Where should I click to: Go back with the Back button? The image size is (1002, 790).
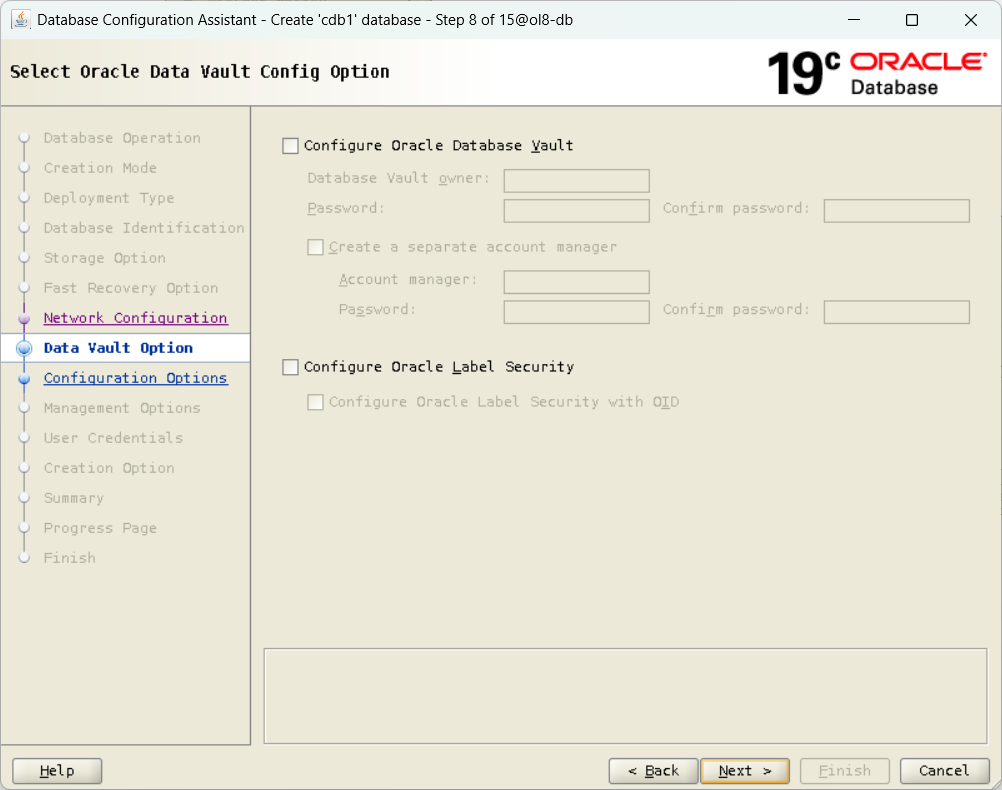point(654,771)
